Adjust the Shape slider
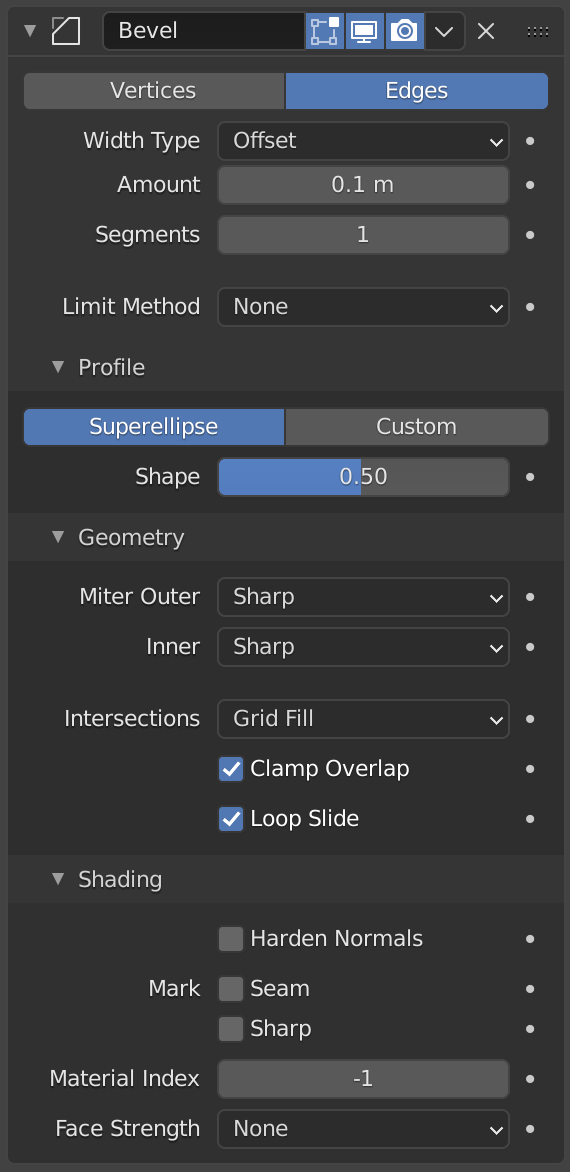 [363, 477]
